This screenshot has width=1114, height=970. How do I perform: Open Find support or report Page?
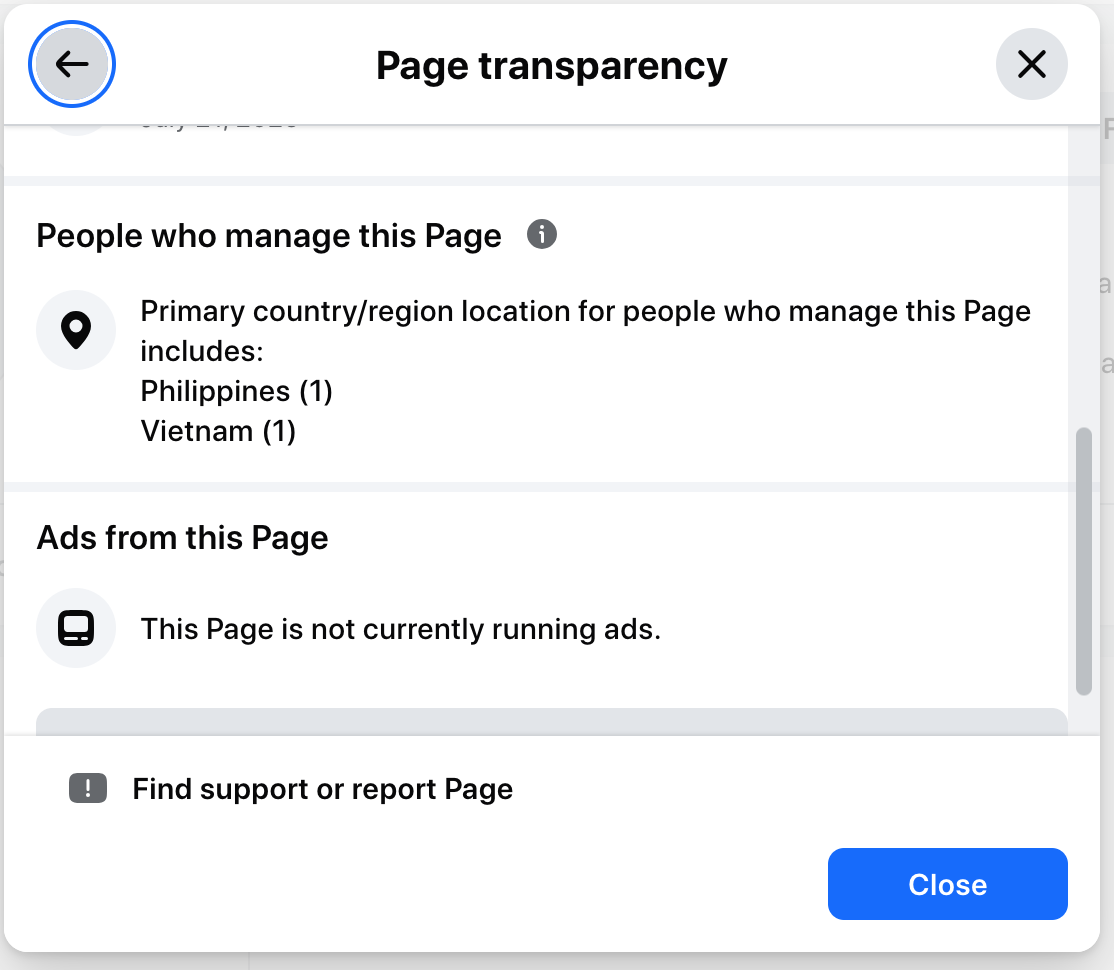322,789
